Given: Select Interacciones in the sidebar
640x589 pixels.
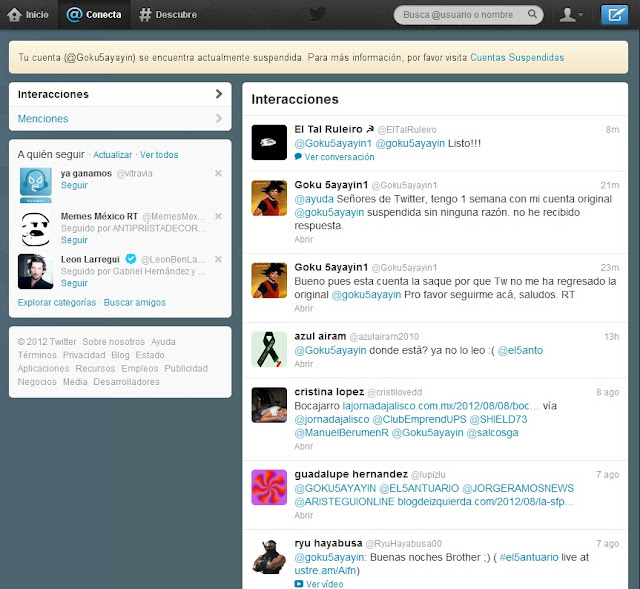Looking at the screenshot, I should click(120, 94).
